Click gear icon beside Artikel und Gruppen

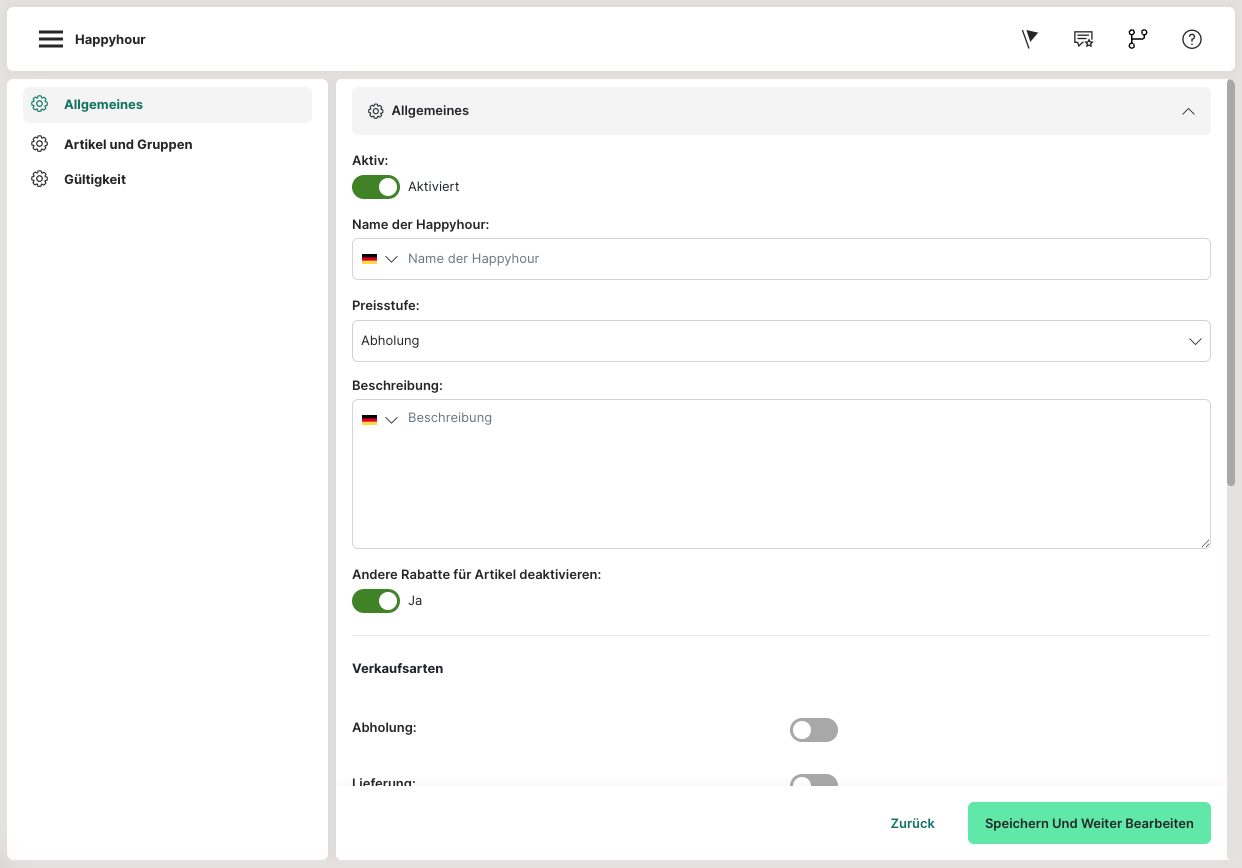(x=39, y=144)
